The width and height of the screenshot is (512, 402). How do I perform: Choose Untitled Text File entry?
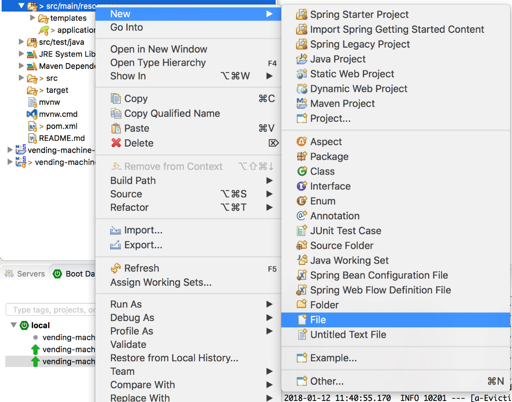click(x=396, y=334)
